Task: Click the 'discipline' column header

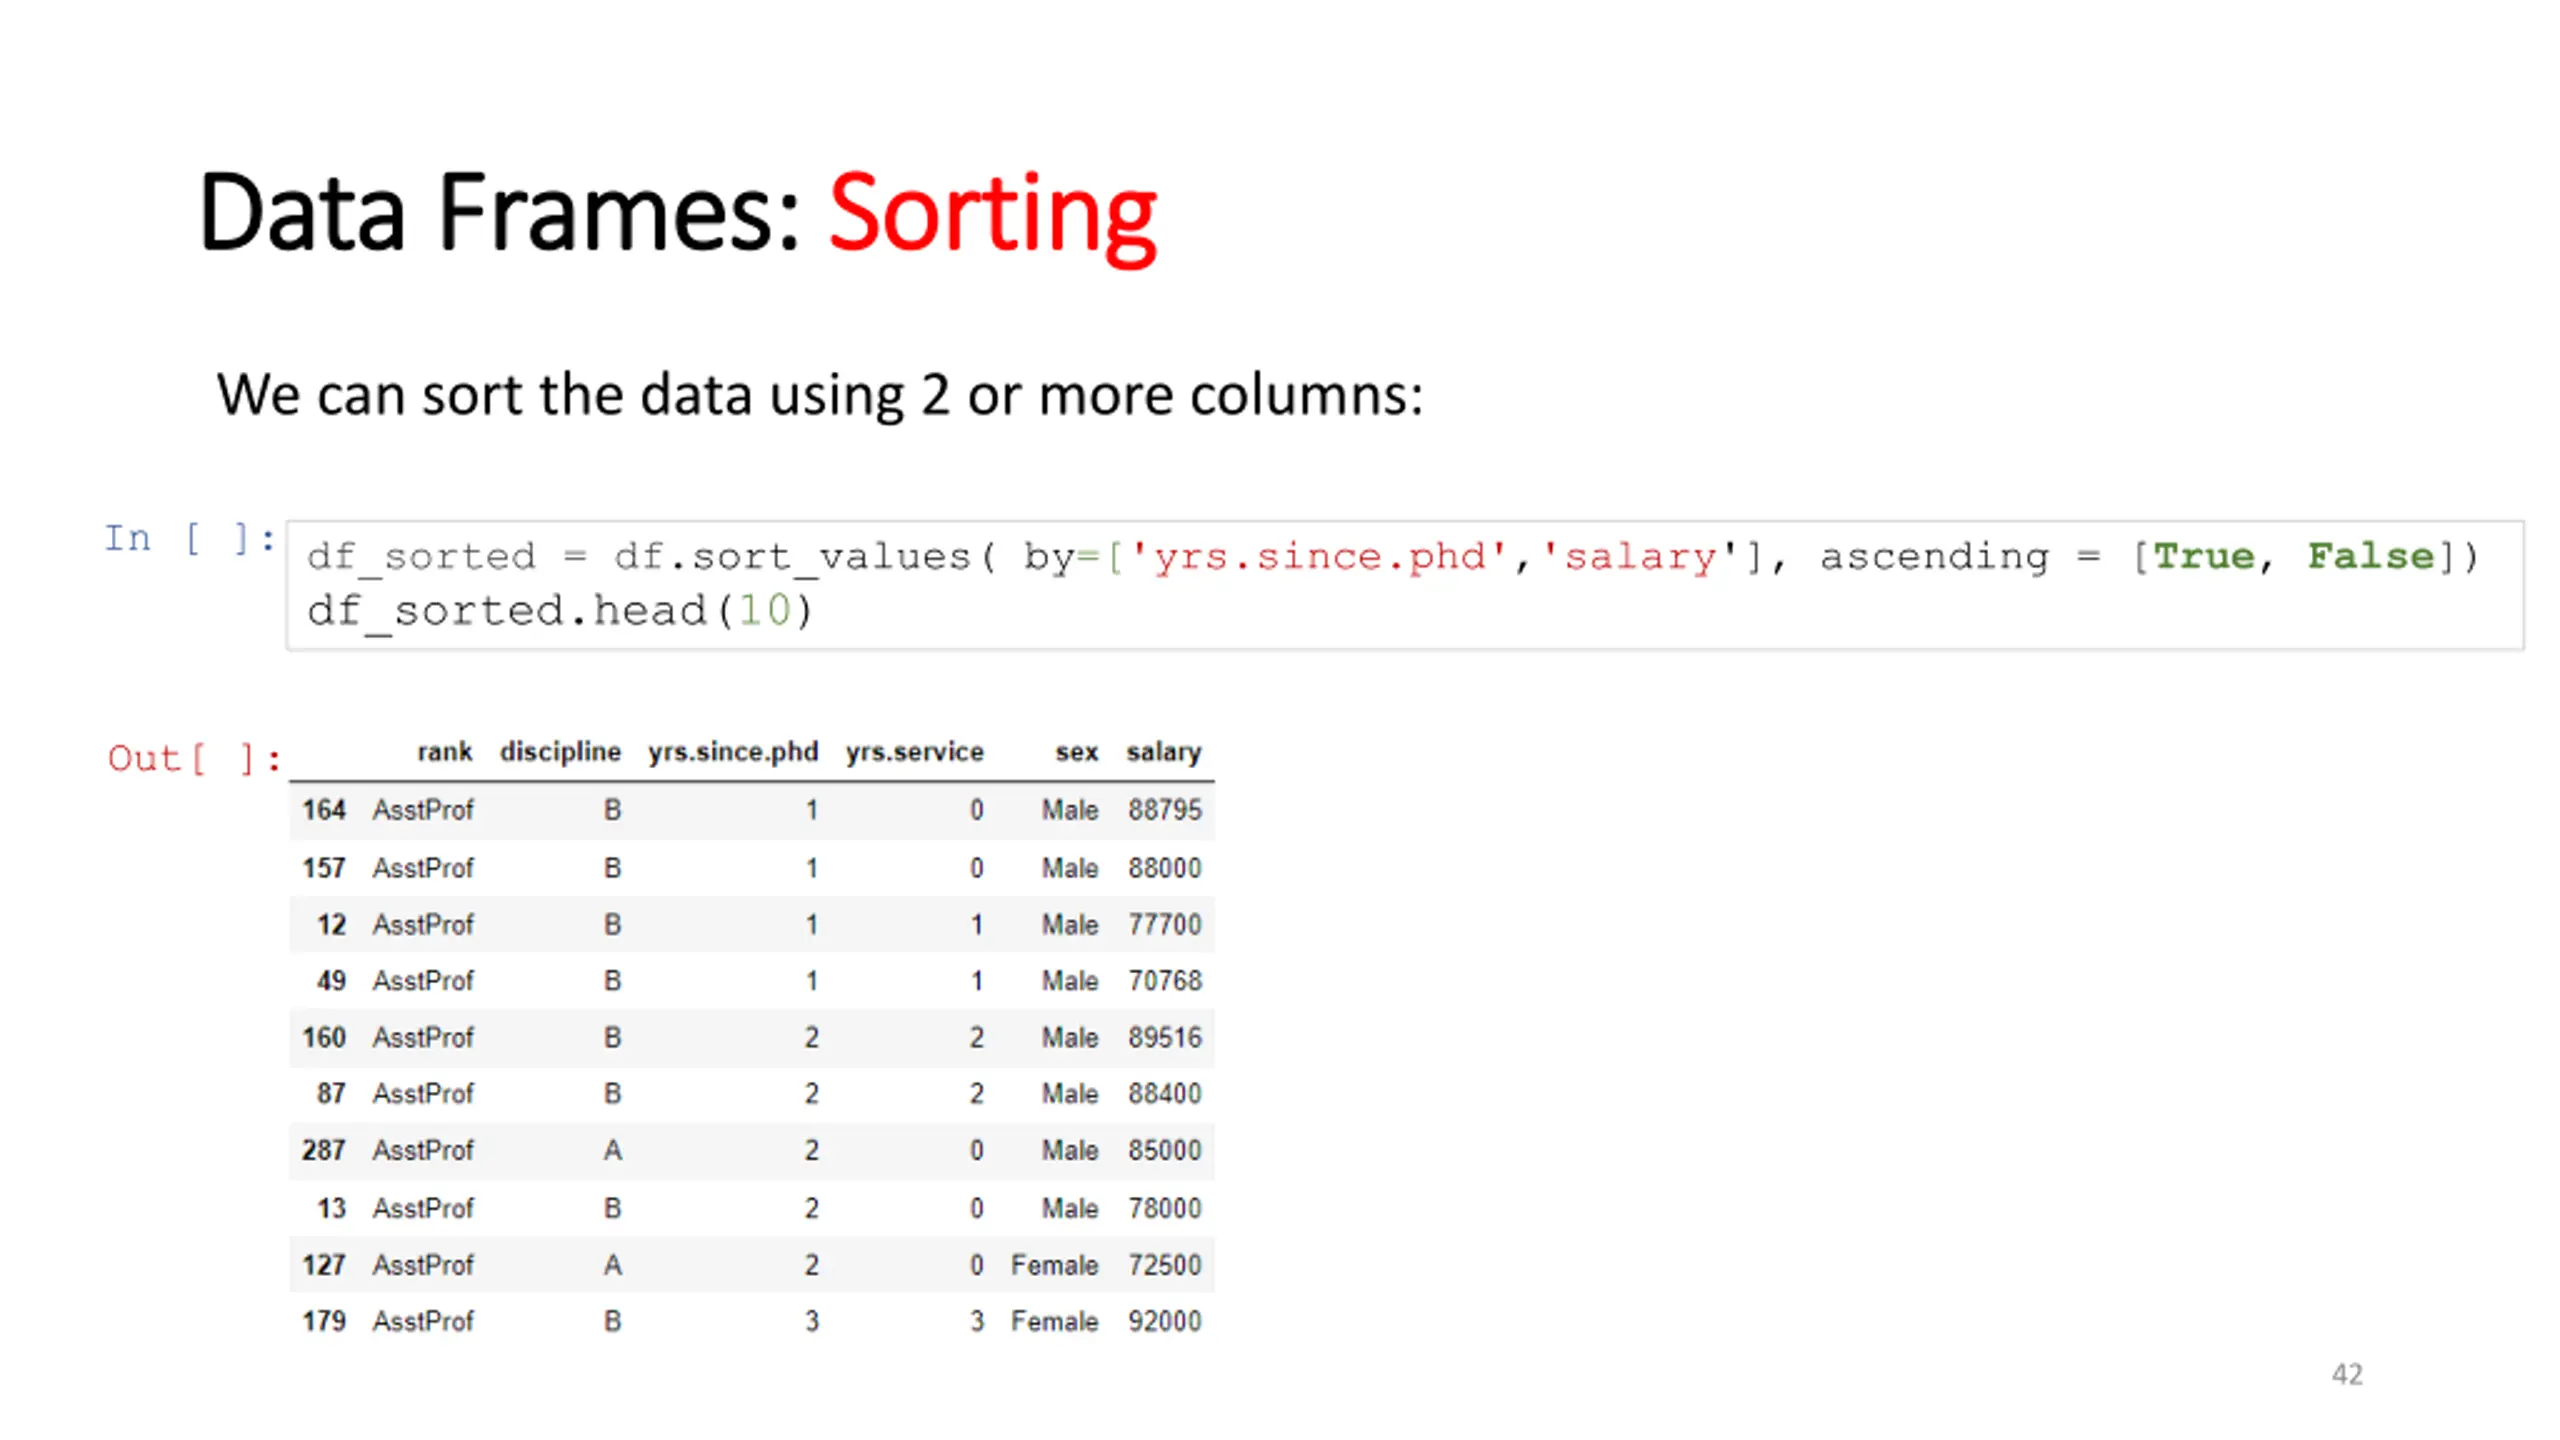Action: click(560, 751)
